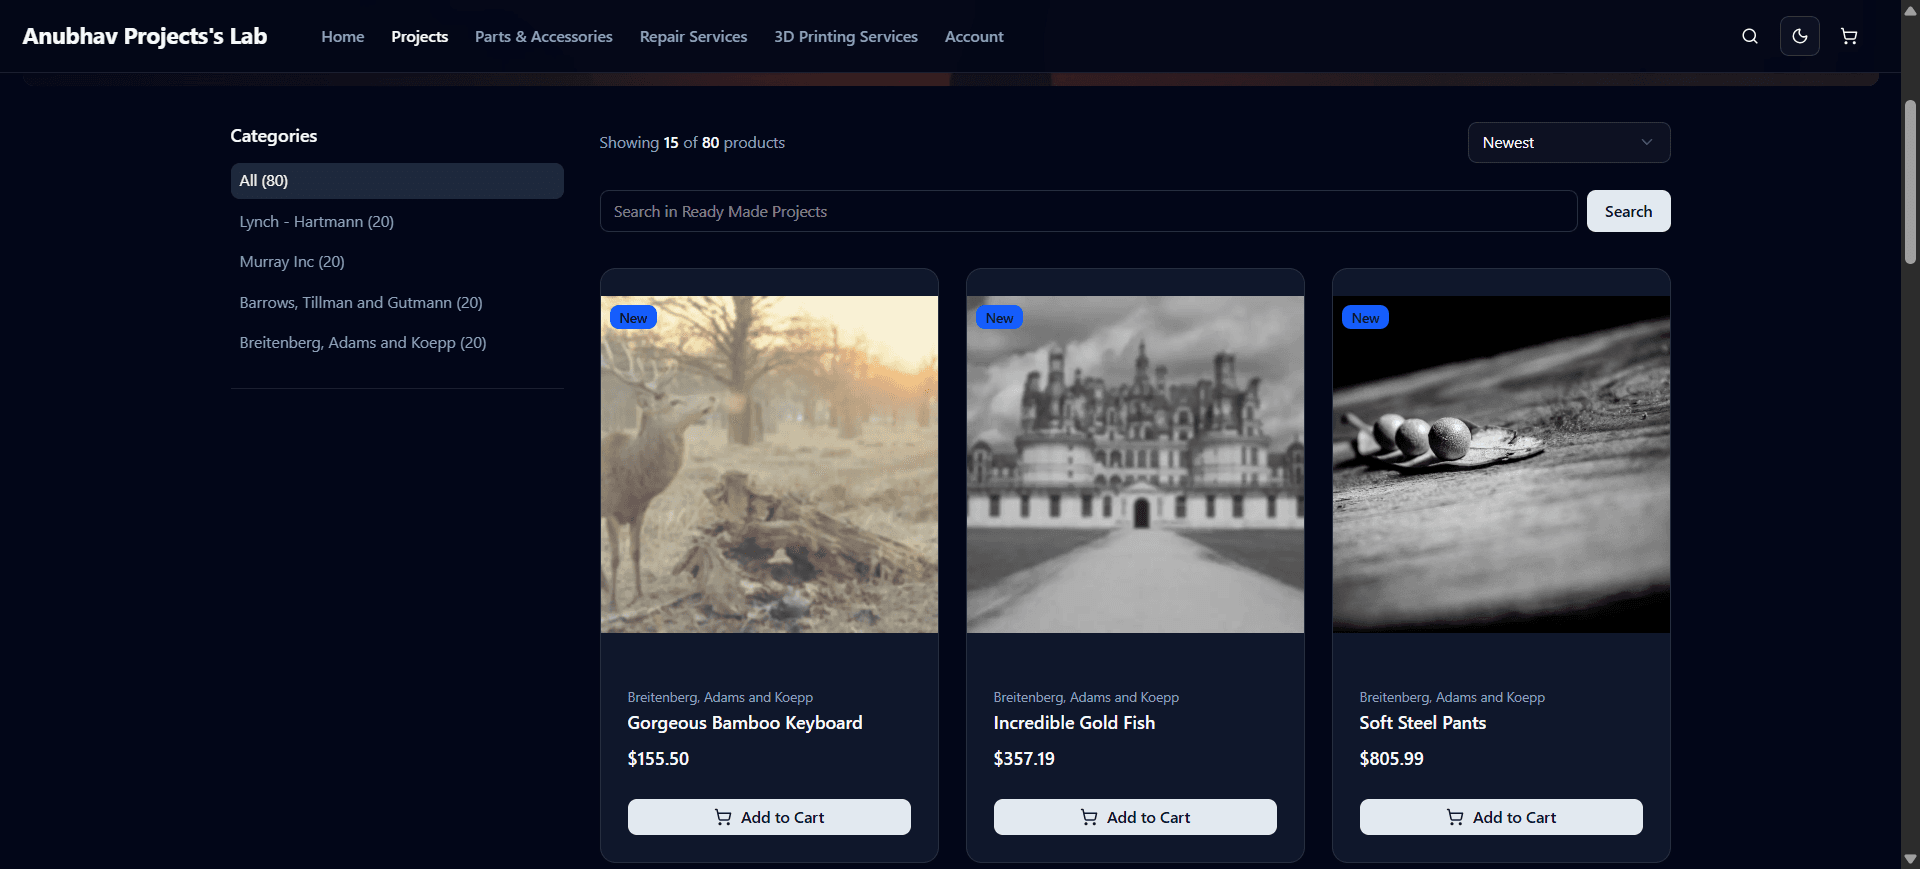This screenshot has height=869, width=1920.
Task: Toggle dark mode with the moon icon
Action: pos(1799,36)
